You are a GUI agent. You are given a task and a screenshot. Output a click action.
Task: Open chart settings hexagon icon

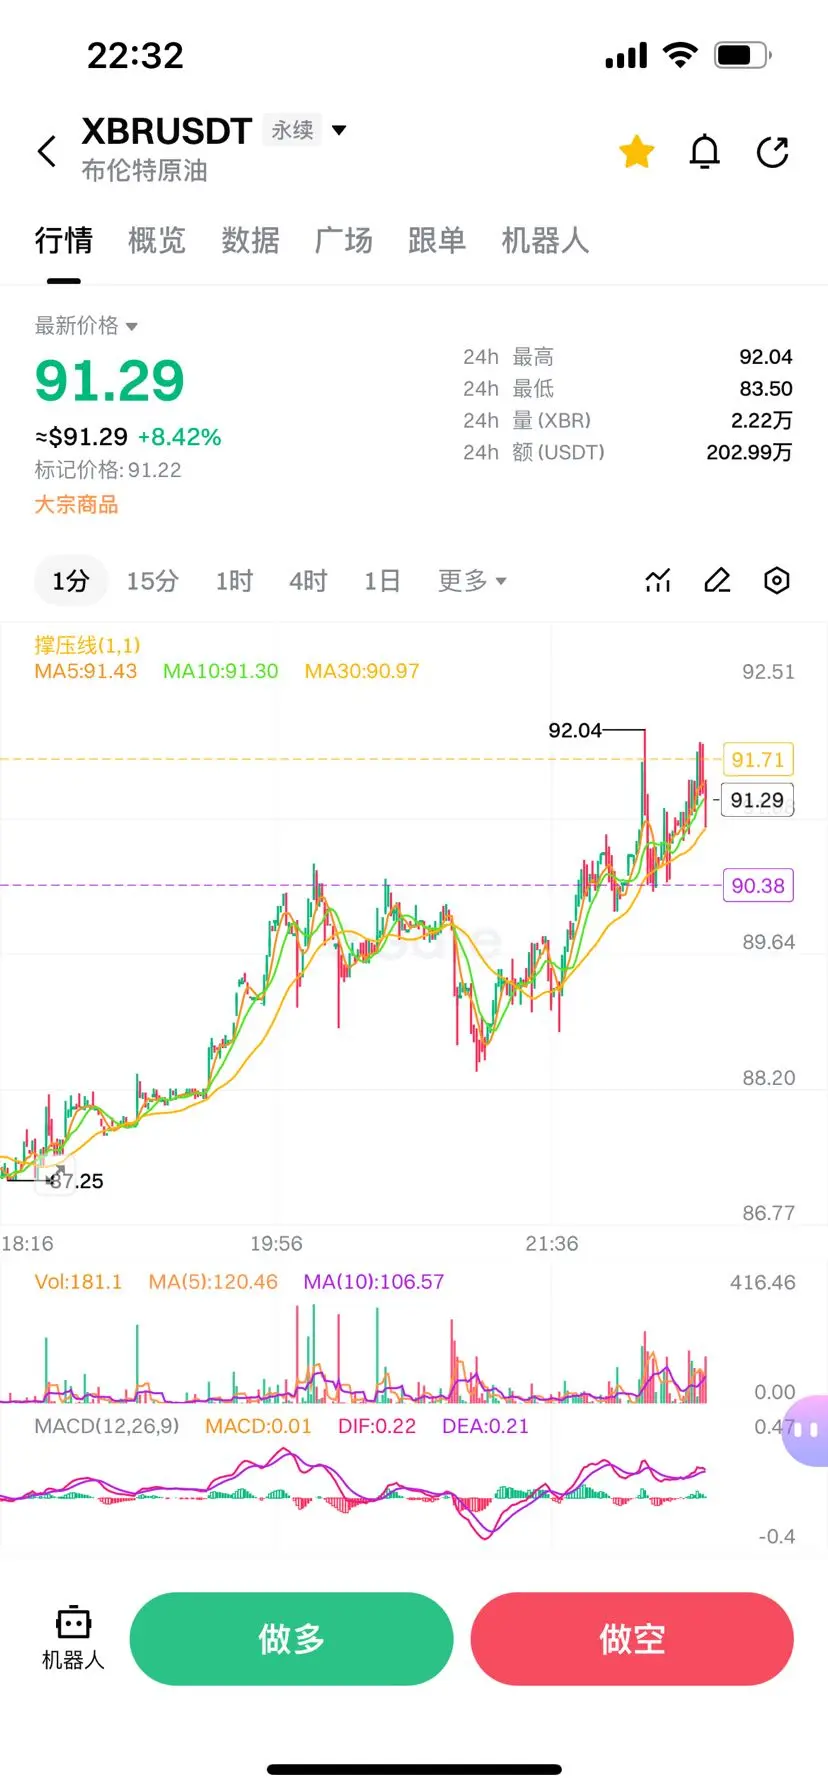pos(777,581)
